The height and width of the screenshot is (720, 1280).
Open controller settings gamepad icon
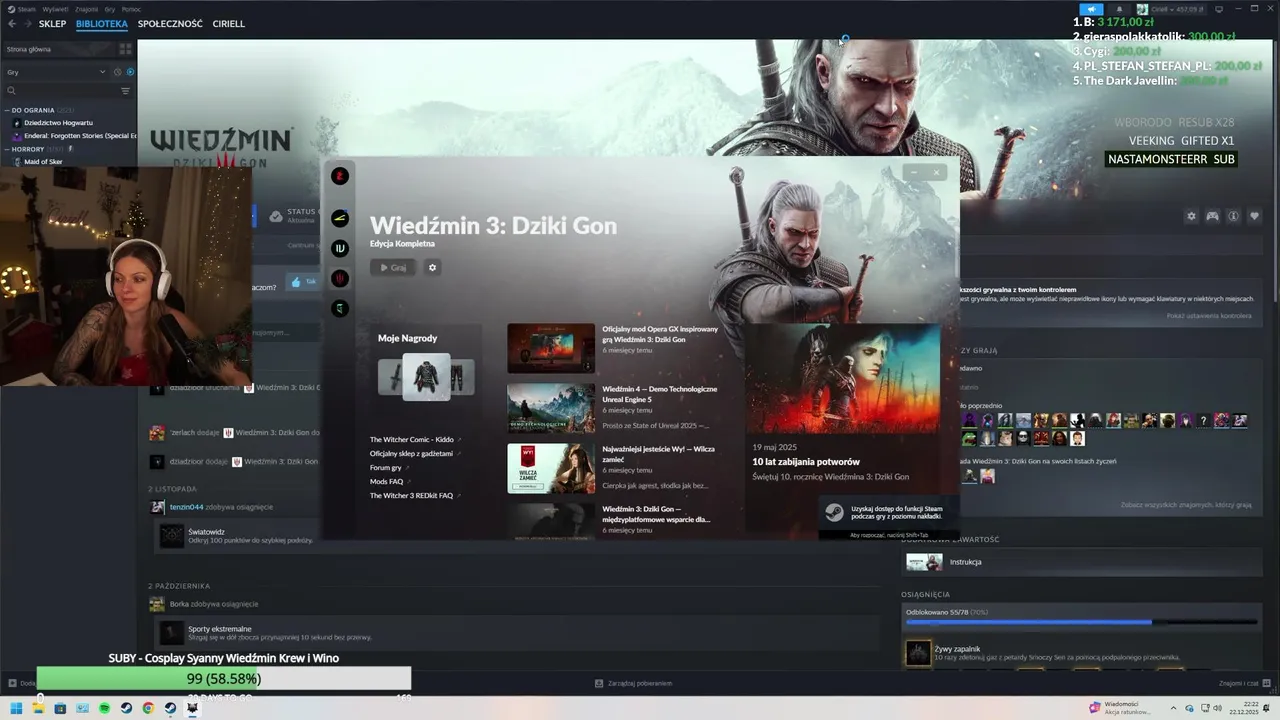pos(1212,216)
